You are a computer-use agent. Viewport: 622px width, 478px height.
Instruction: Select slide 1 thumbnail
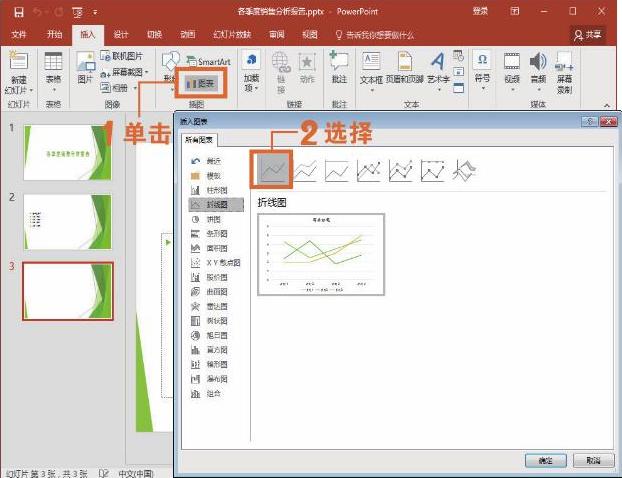coord(67,152)
